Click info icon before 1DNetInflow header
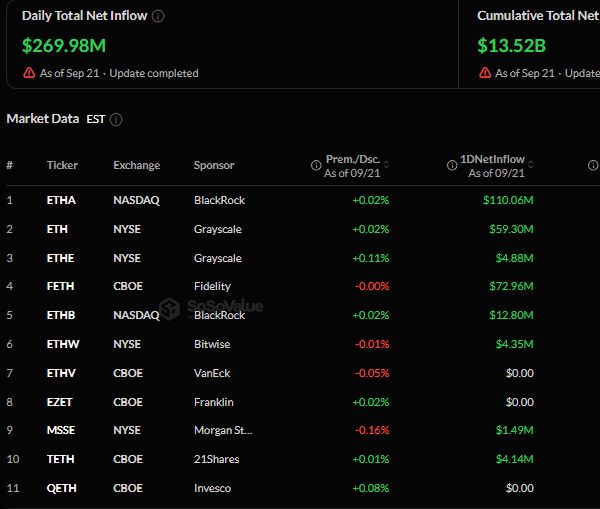The height and width of the screenshot is (509, 600). pyautogui.click(x=452, y=165)
